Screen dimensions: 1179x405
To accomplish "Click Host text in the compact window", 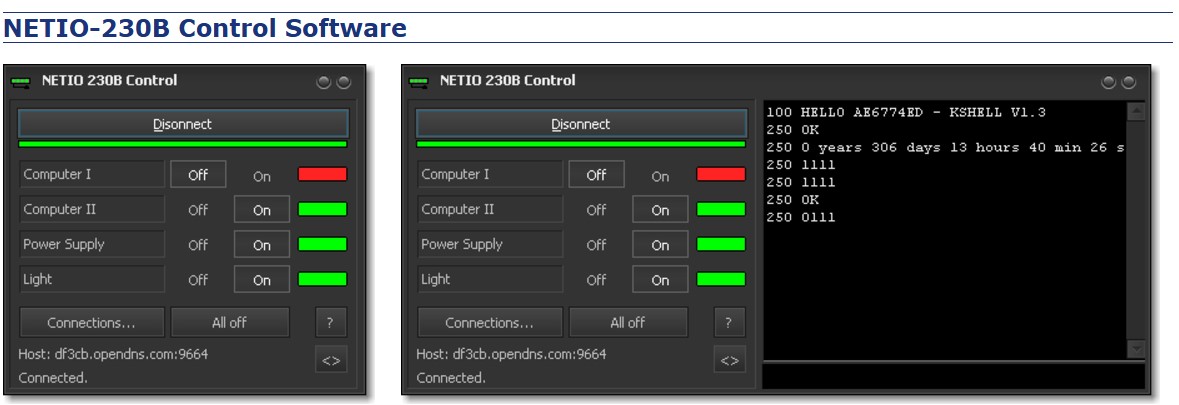I will coord(113,354).
